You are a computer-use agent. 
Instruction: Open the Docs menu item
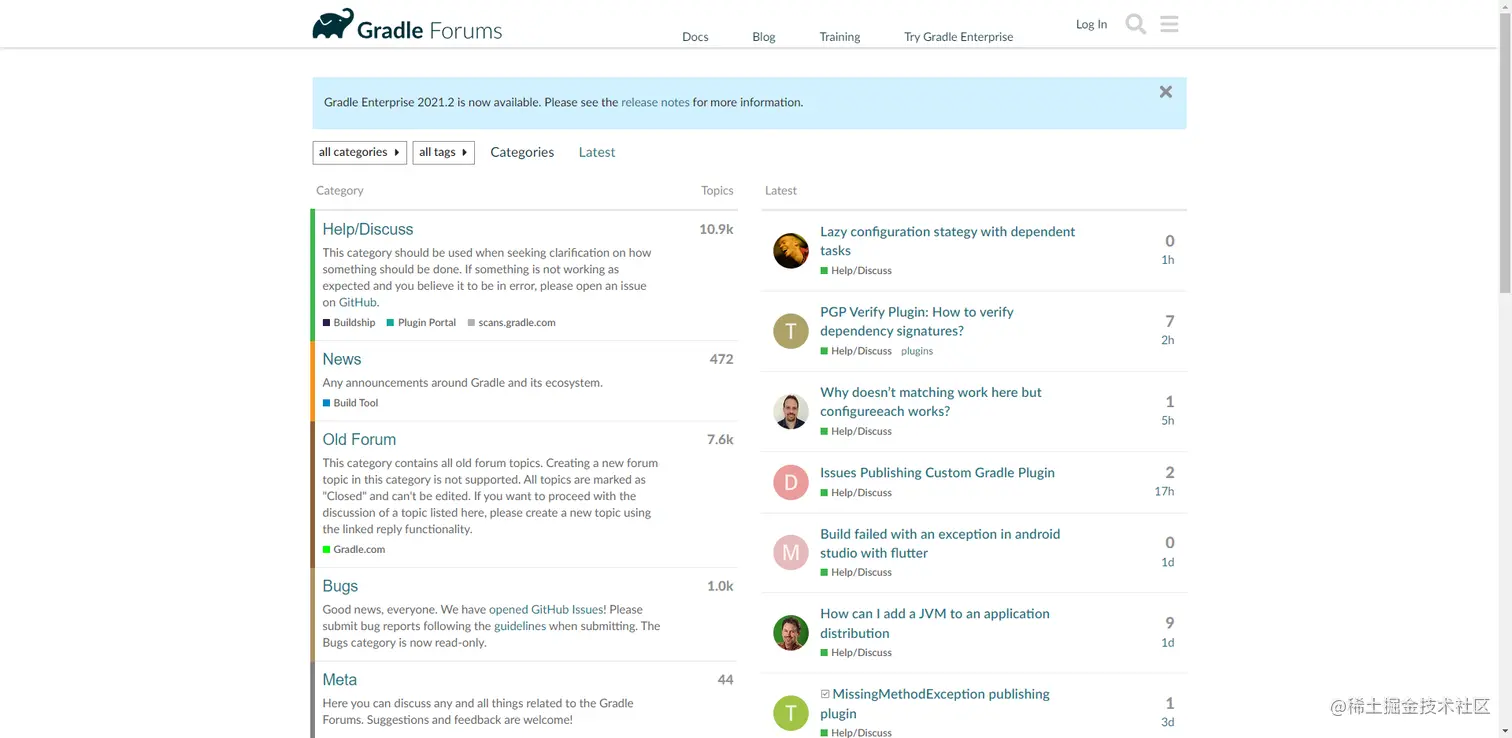tap(695, 37)
